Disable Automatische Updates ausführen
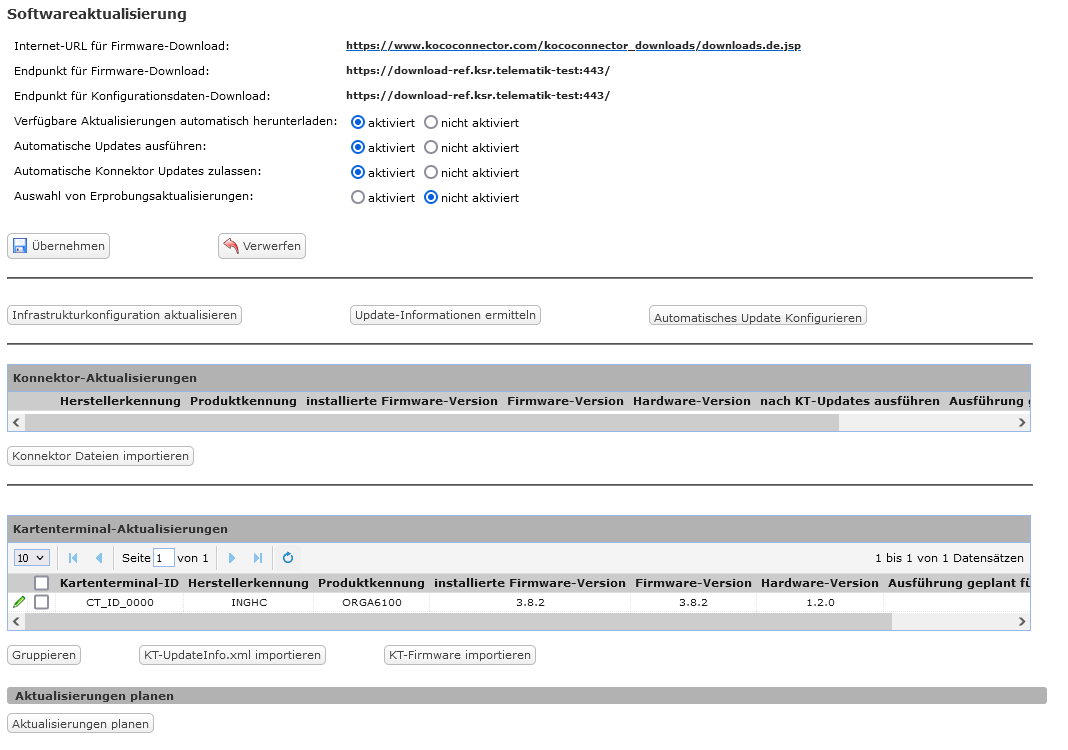Image resolution: width=1068 pixels, height=750 pixels. (x=431, y=148)
